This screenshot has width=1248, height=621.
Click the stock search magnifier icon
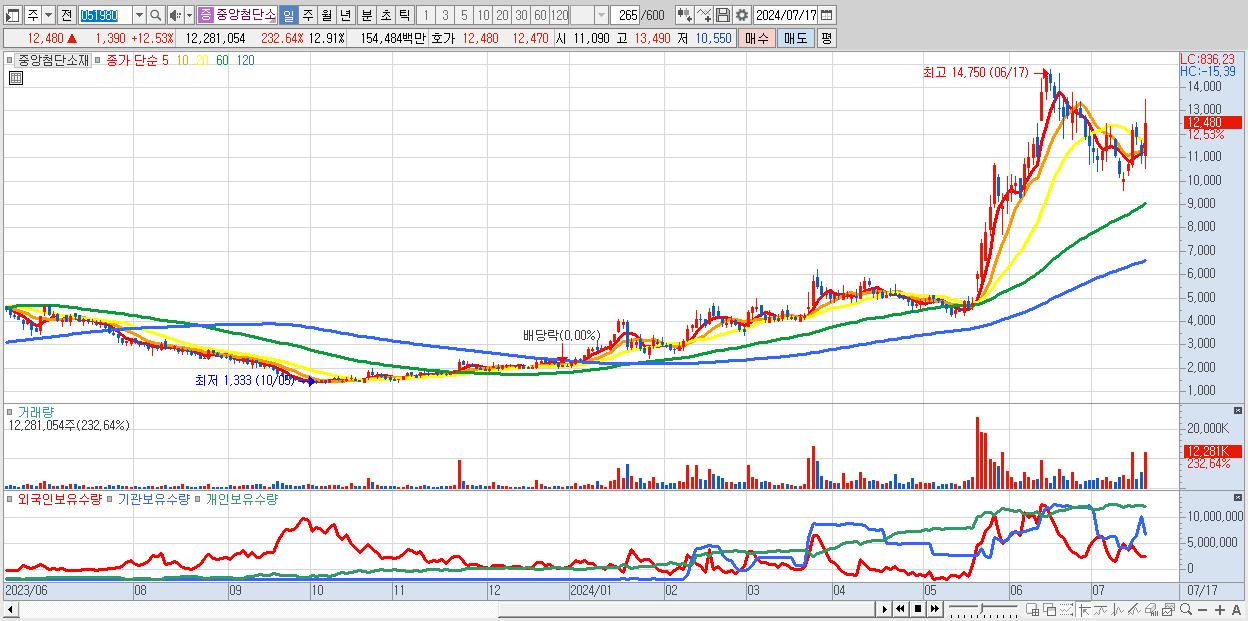click(156, 15)
